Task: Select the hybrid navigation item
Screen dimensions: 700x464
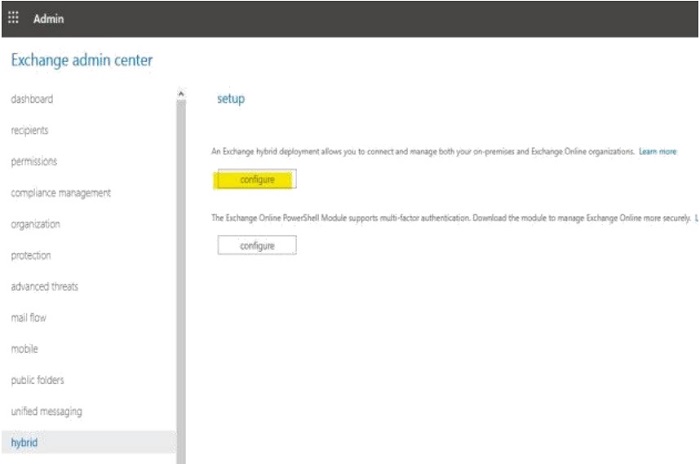Action: pos(89,442)
